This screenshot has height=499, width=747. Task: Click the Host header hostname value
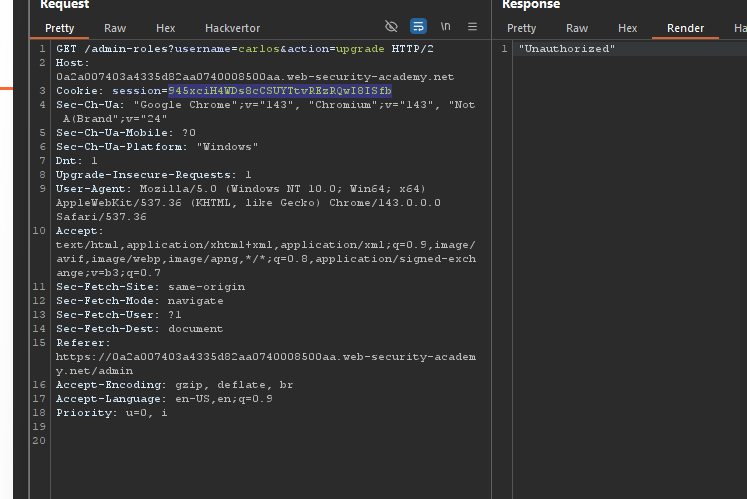[x=255, y=77]
